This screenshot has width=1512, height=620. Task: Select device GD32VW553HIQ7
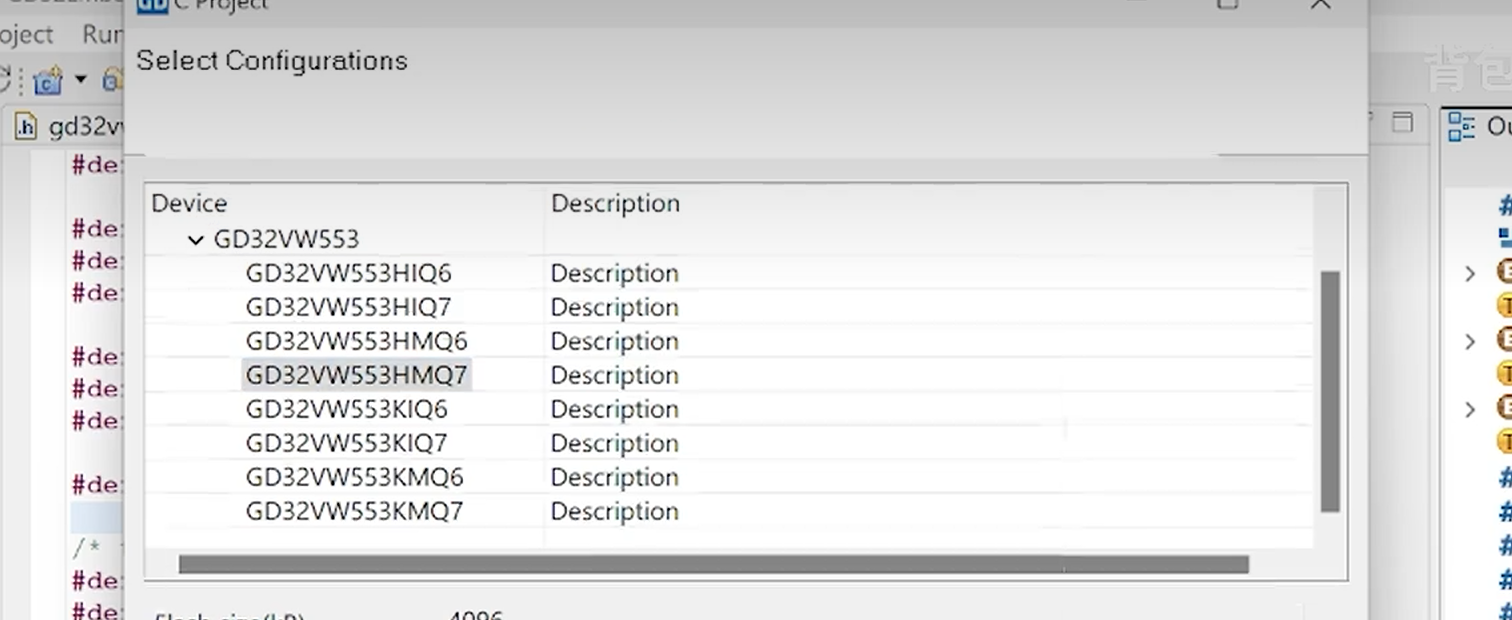click(348, 308)
